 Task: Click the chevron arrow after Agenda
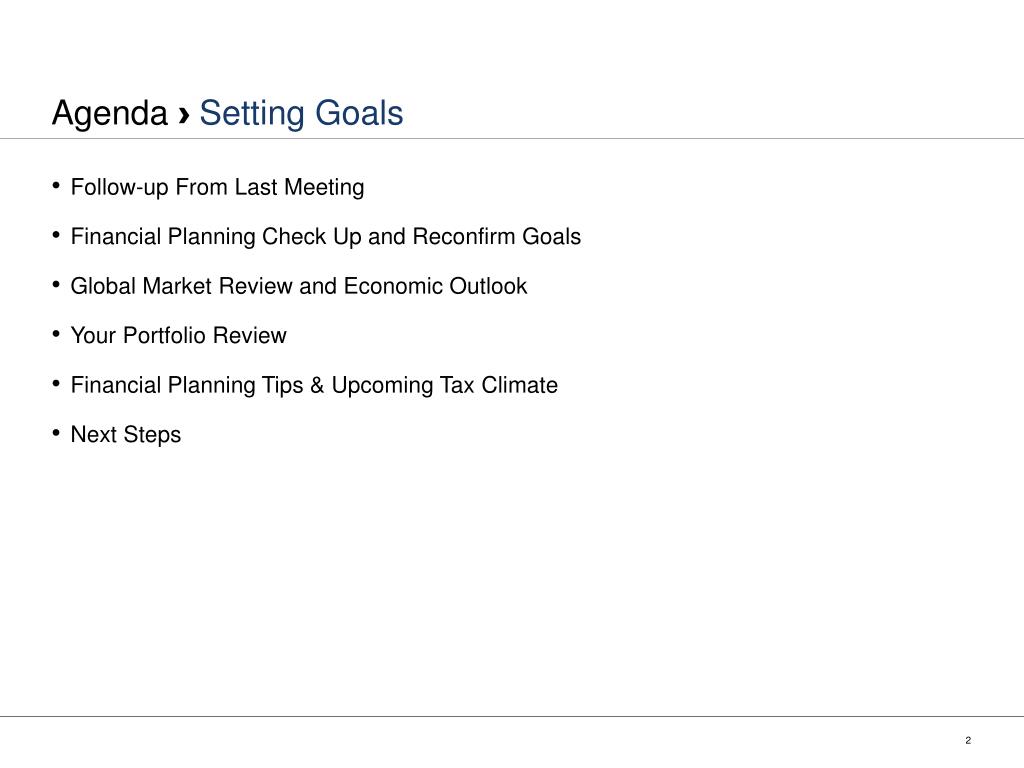tap(184, 115)
